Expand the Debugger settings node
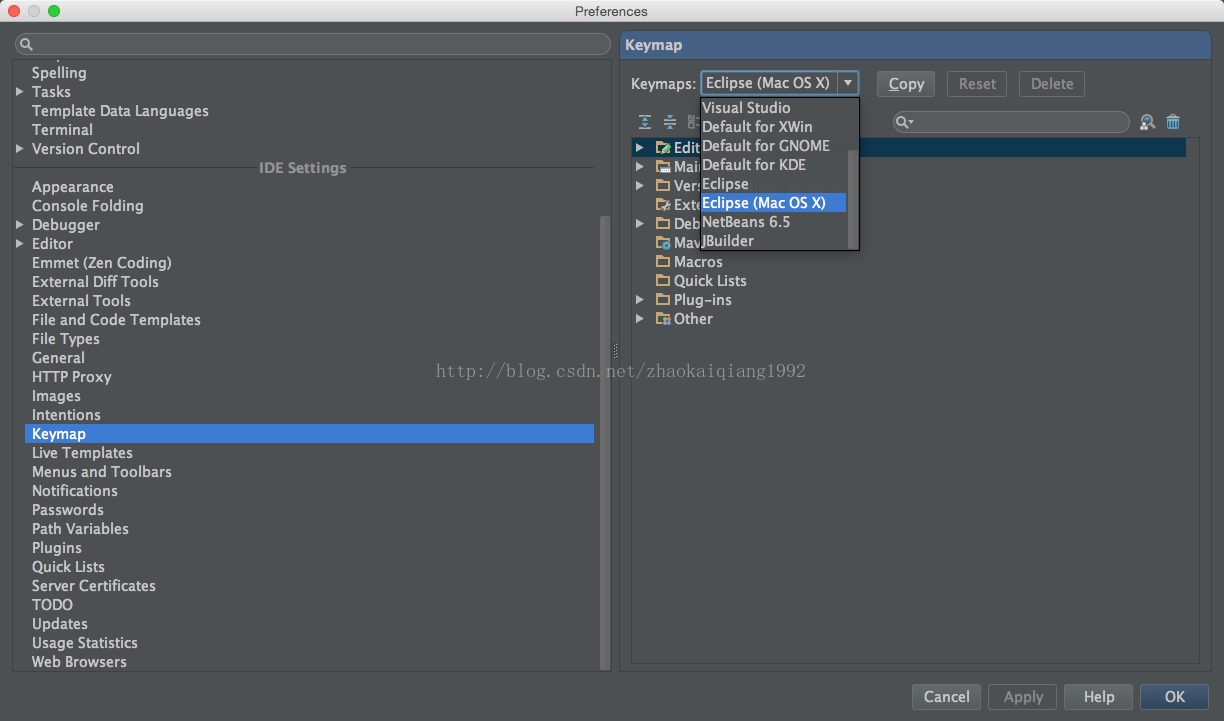1224x721 pixels. coord(20,225)
